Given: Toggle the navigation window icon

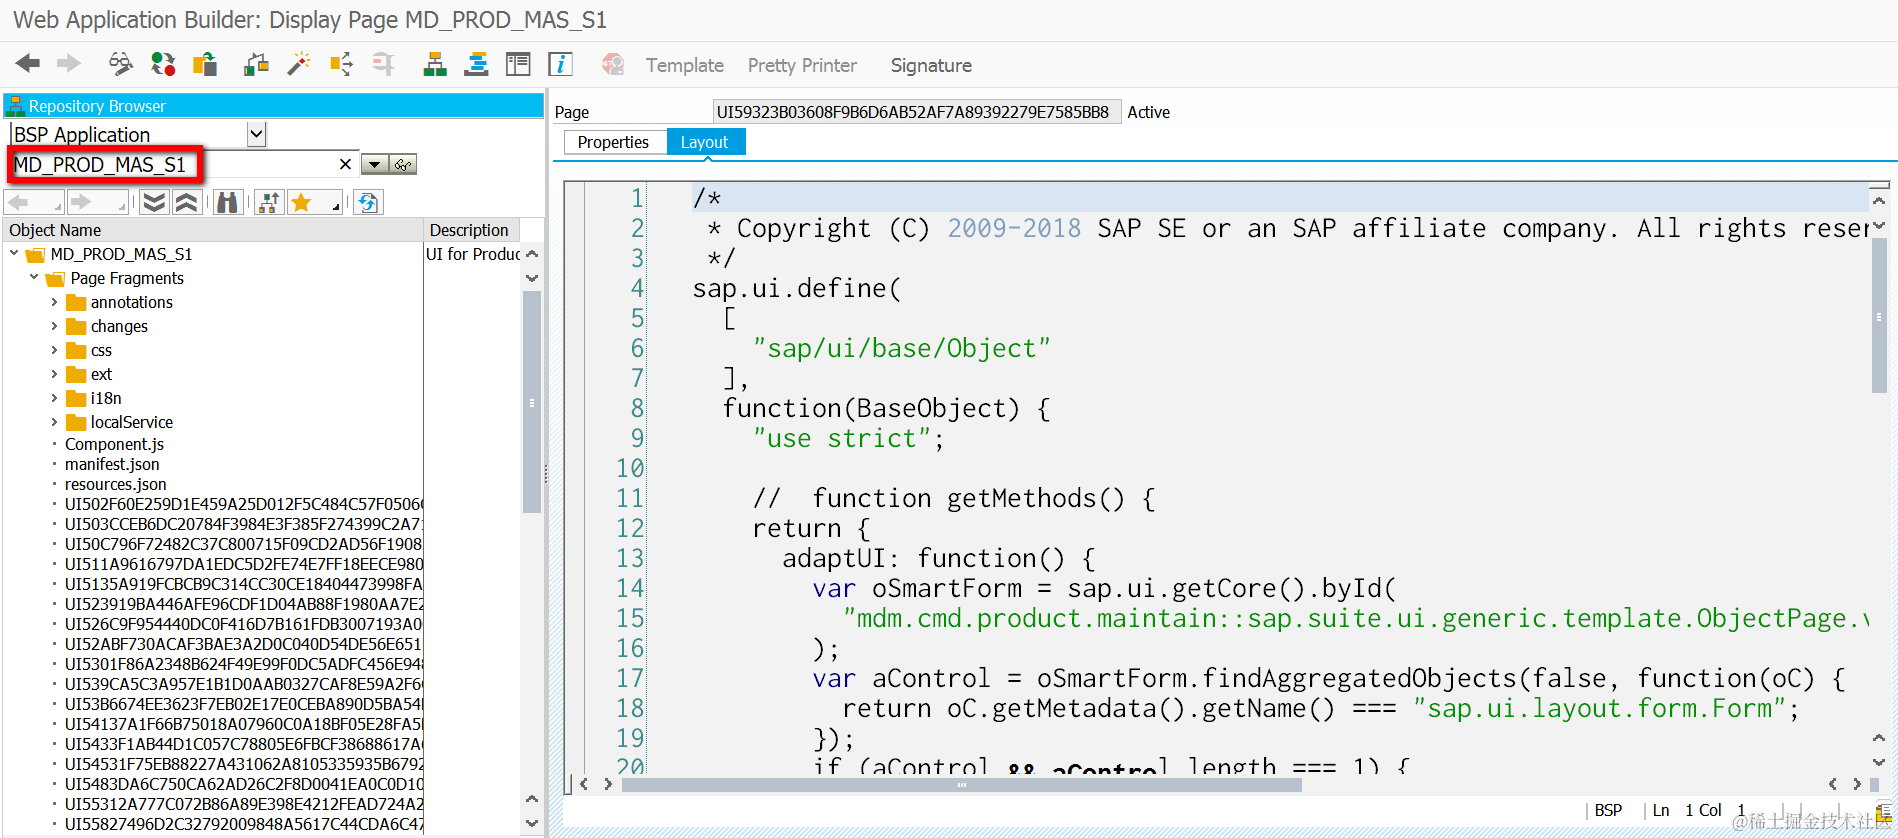Looking at the screenshot, I should (477, 65).
